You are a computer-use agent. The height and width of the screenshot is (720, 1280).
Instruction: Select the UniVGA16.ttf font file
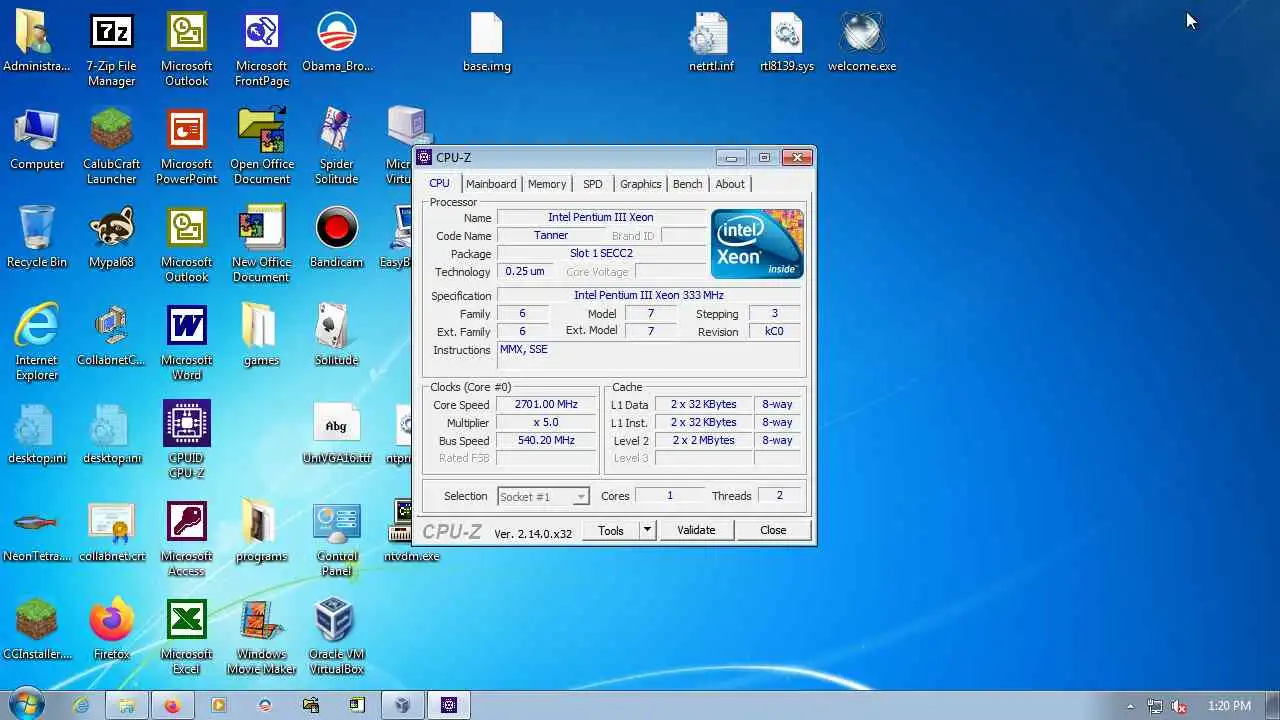coord(336,434)
